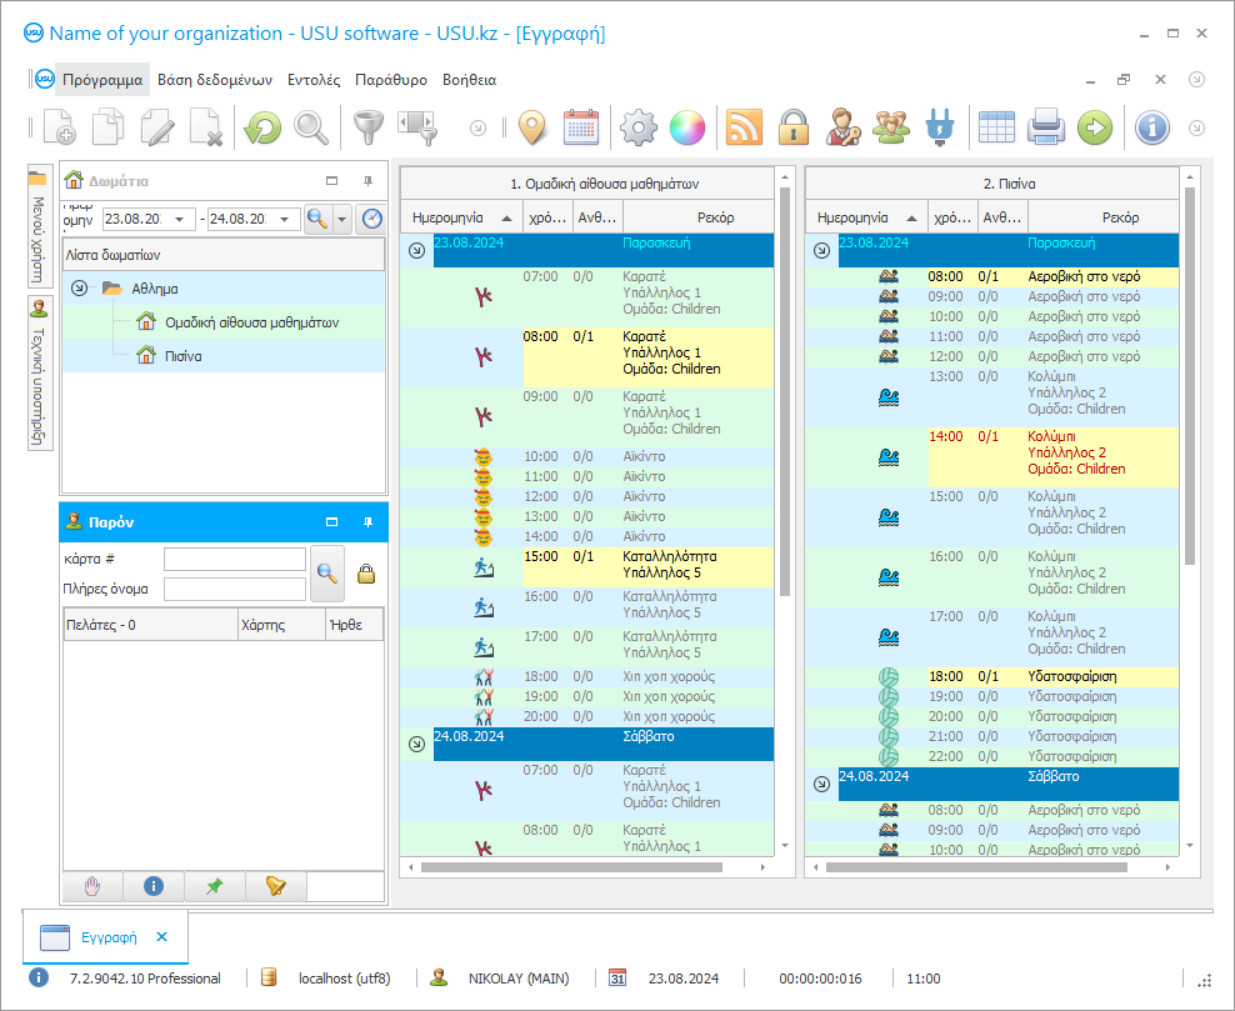The image size is (1235, 1011).
Task: Click the clock icon next to date range
Action: click(372, 219)
